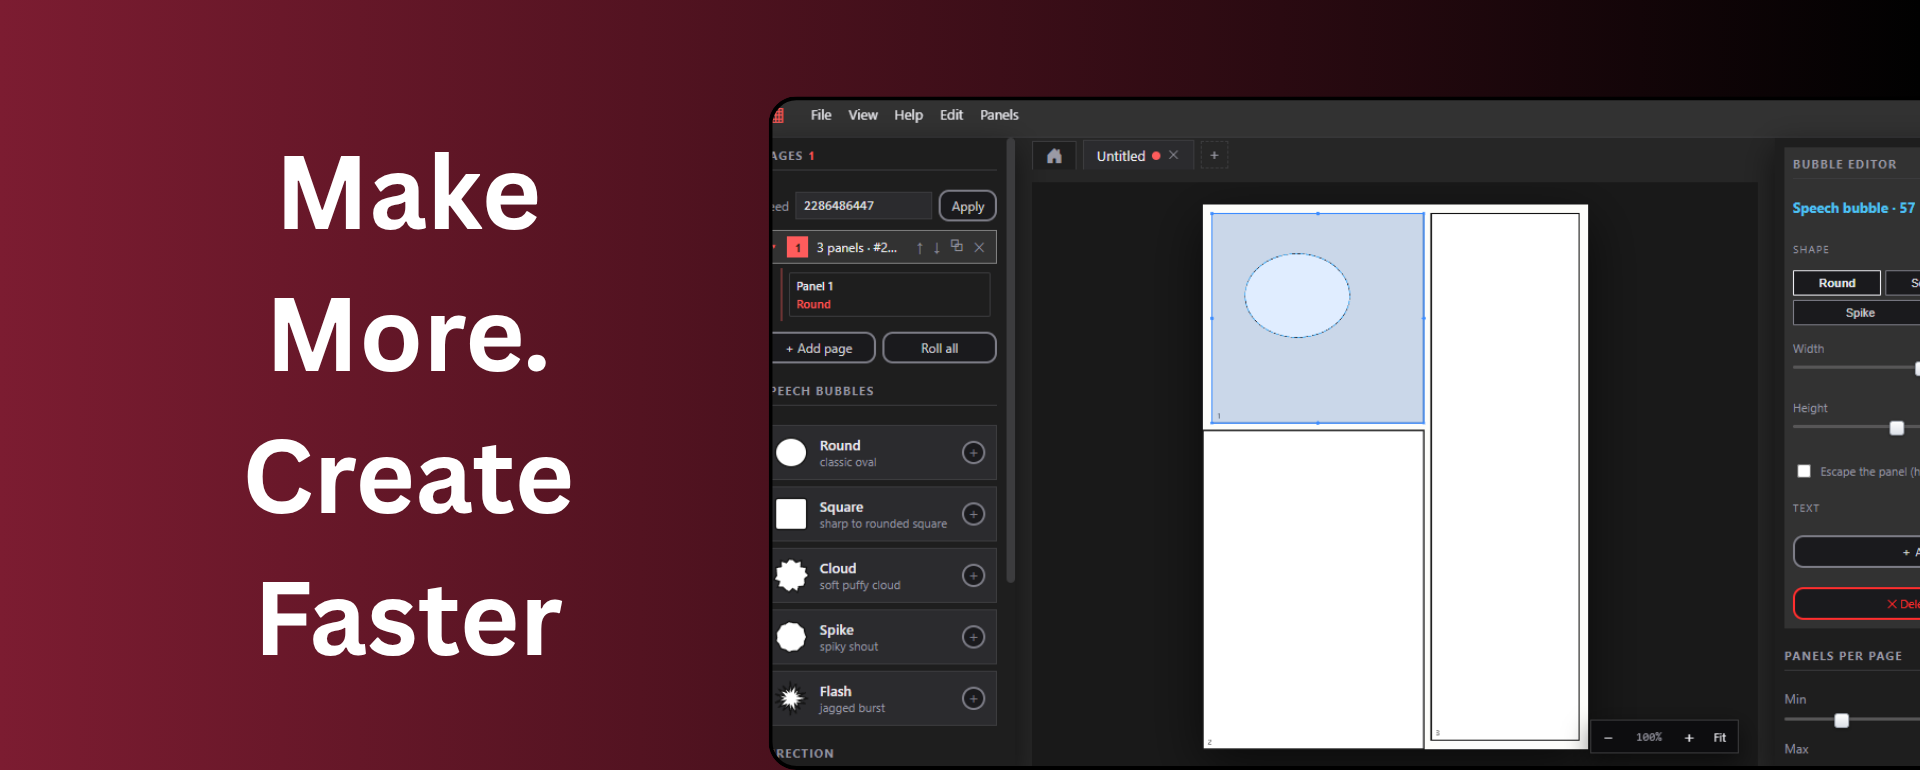The image size is (1920, 770).
Task: Duplicate the 3 panels page
Action: click(x=957, y=246)
